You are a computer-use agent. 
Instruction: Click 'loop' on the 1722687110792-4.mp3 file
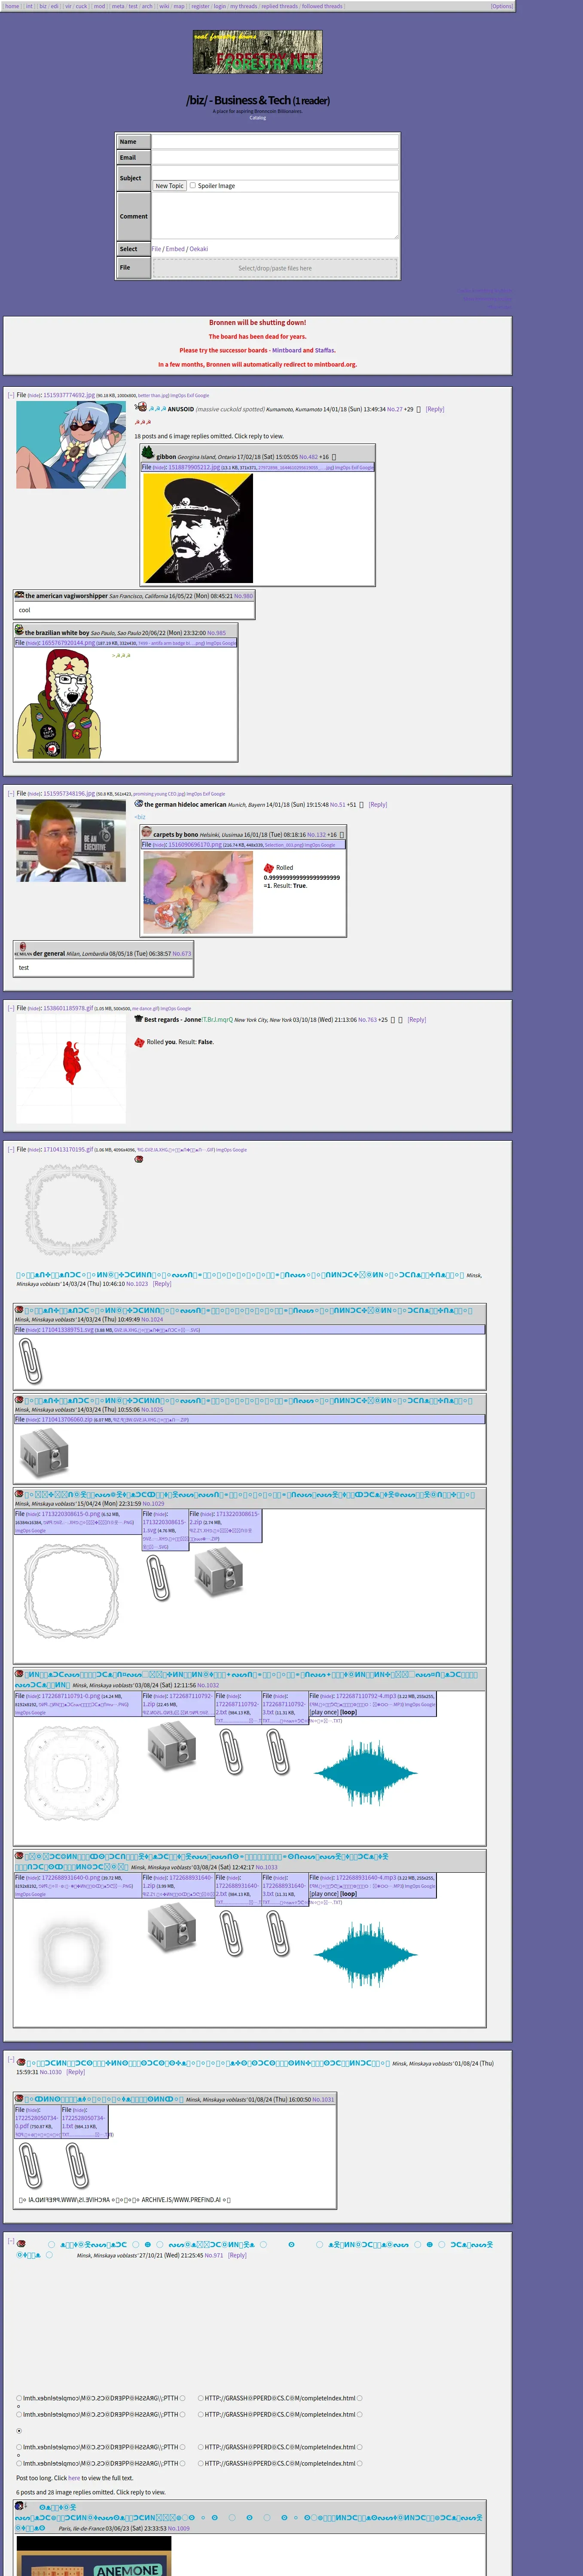(x=348, y=1712)
